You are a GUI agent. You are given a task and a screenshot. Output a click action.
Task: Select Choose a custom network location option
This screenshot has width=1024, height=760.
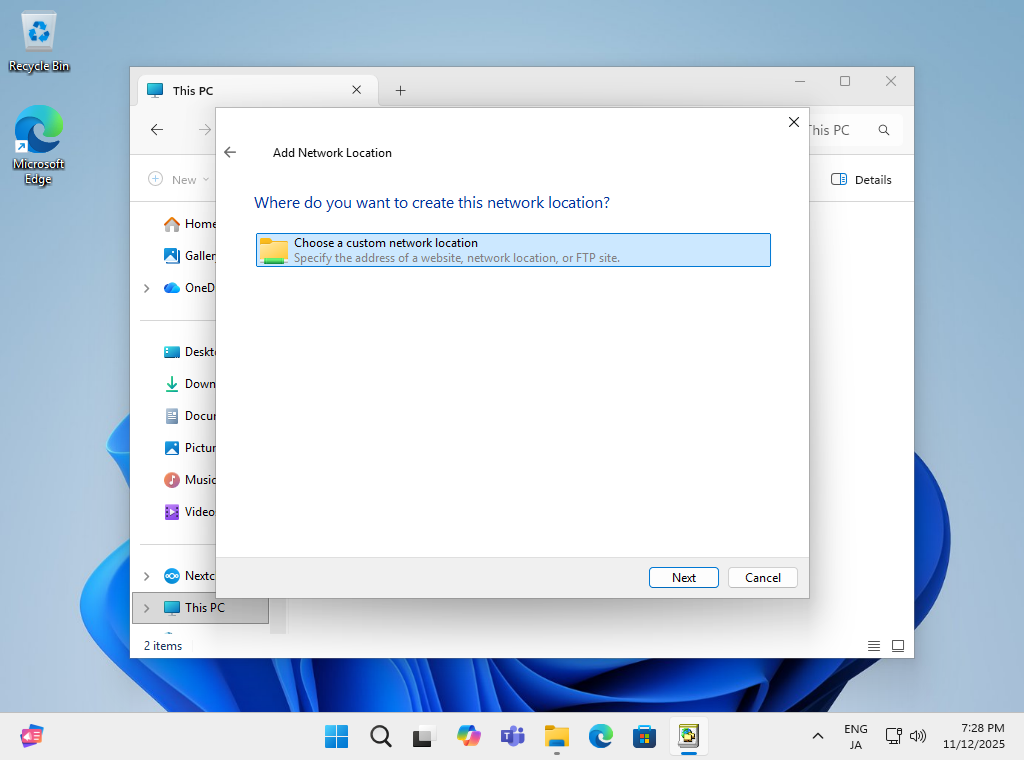512,249
